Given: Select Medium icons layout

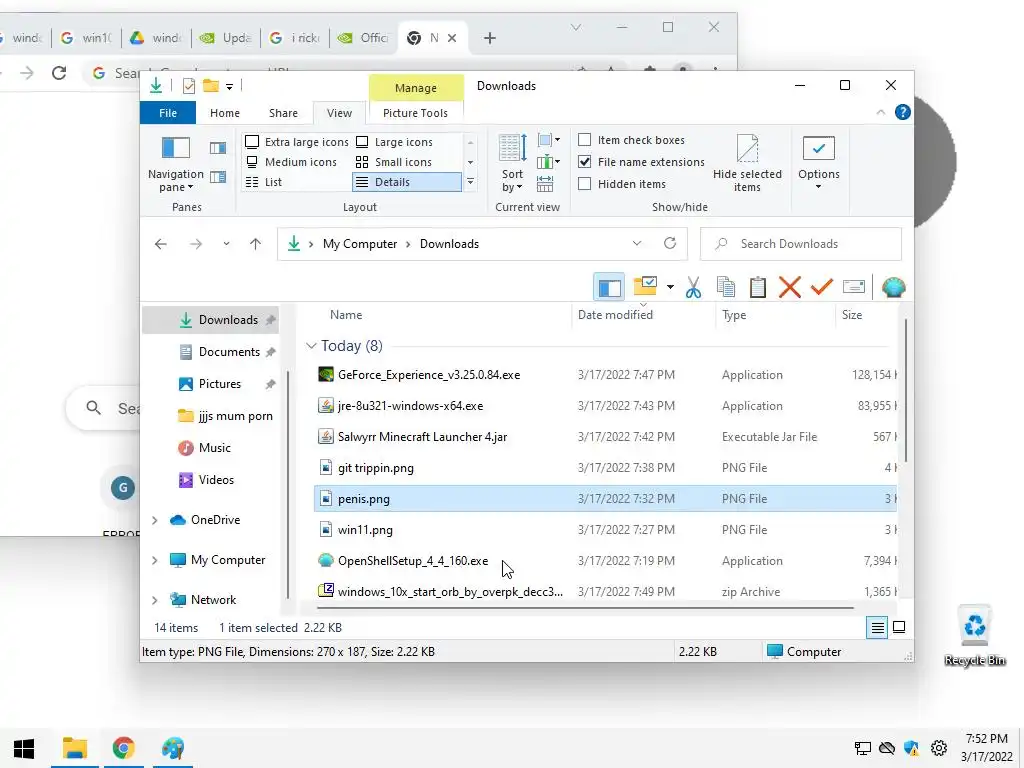Looking at the screenshot, I should click(291, 162).
